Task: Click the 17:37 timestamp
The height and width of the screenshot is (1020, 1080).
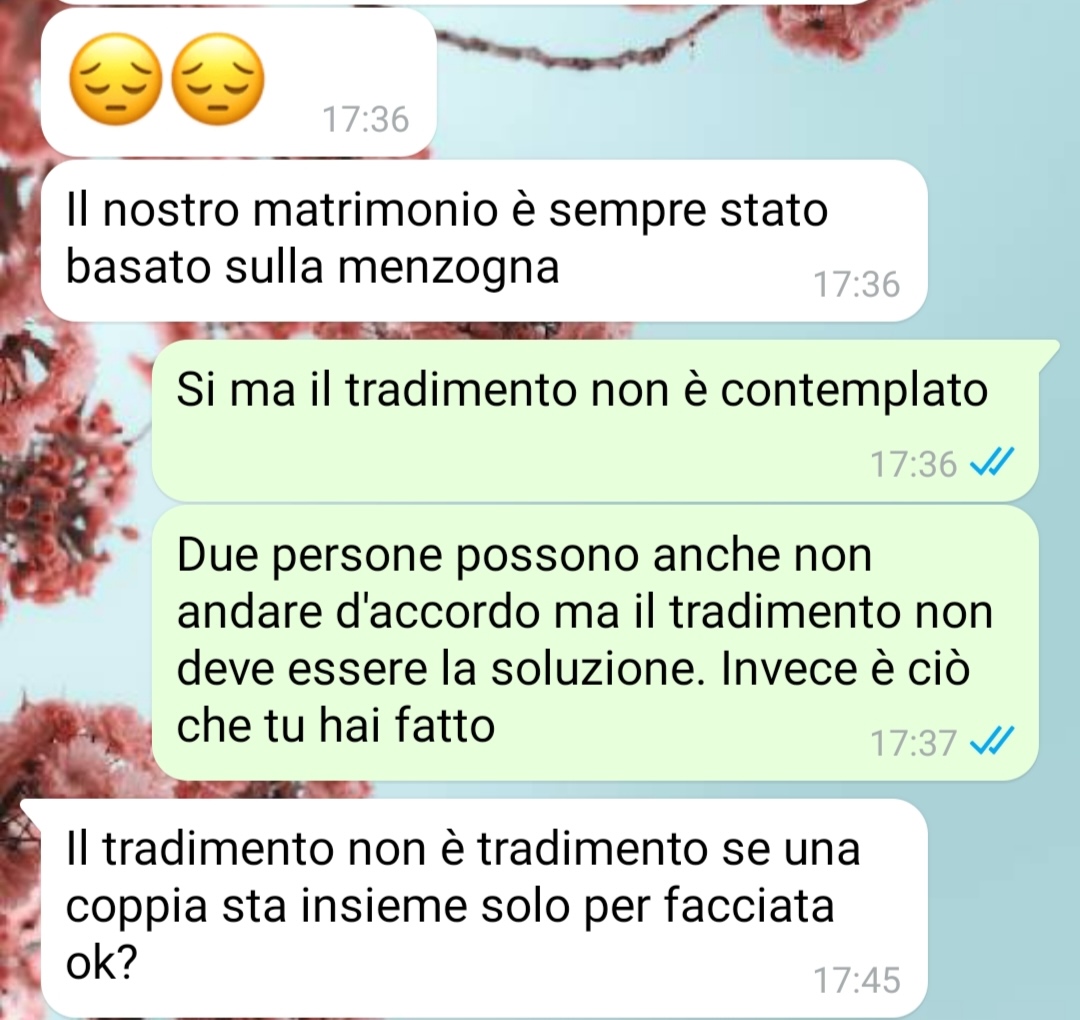Action: 914,743
